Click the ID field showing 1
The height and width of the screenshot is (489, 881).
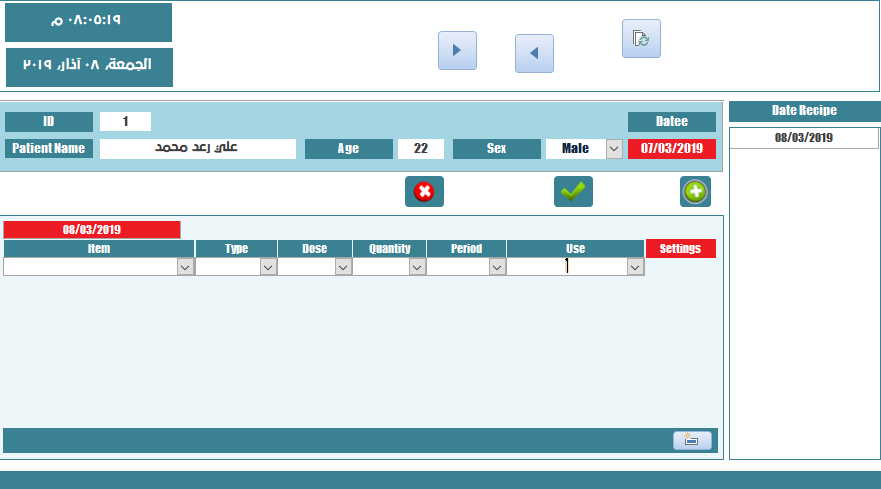tap(125, 122)
